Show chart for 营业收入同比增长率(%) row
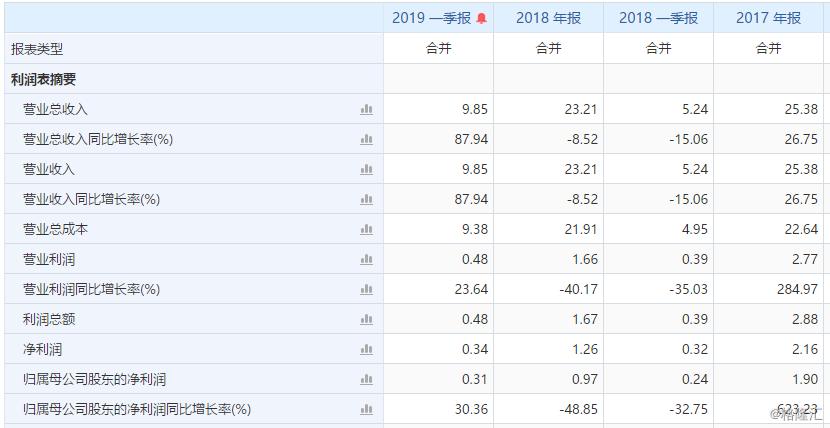This screenshot has width=830, height=428. (x=366, y=199)
